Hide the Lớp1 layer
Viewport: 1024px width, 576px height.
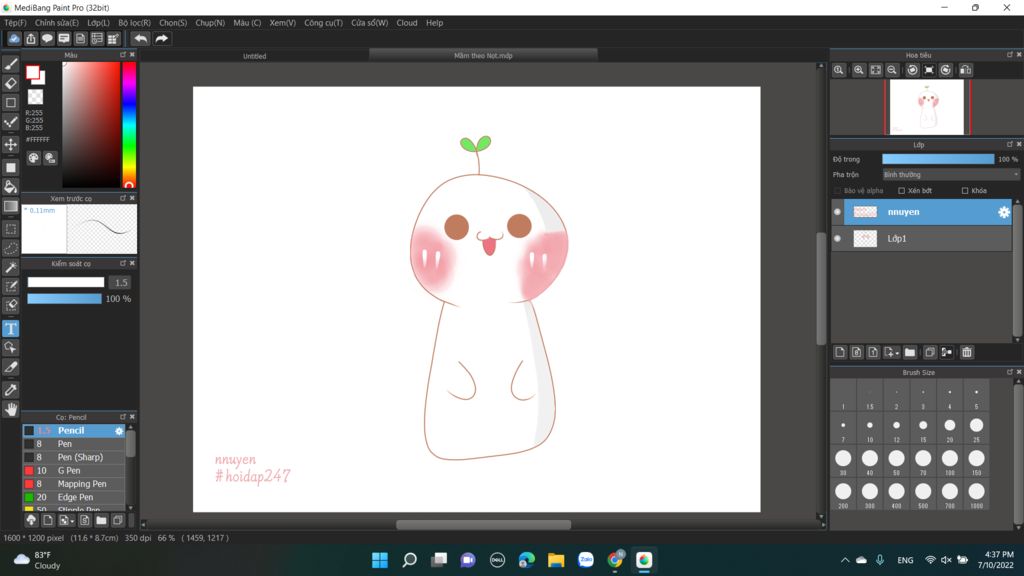(x=837, y=238)
